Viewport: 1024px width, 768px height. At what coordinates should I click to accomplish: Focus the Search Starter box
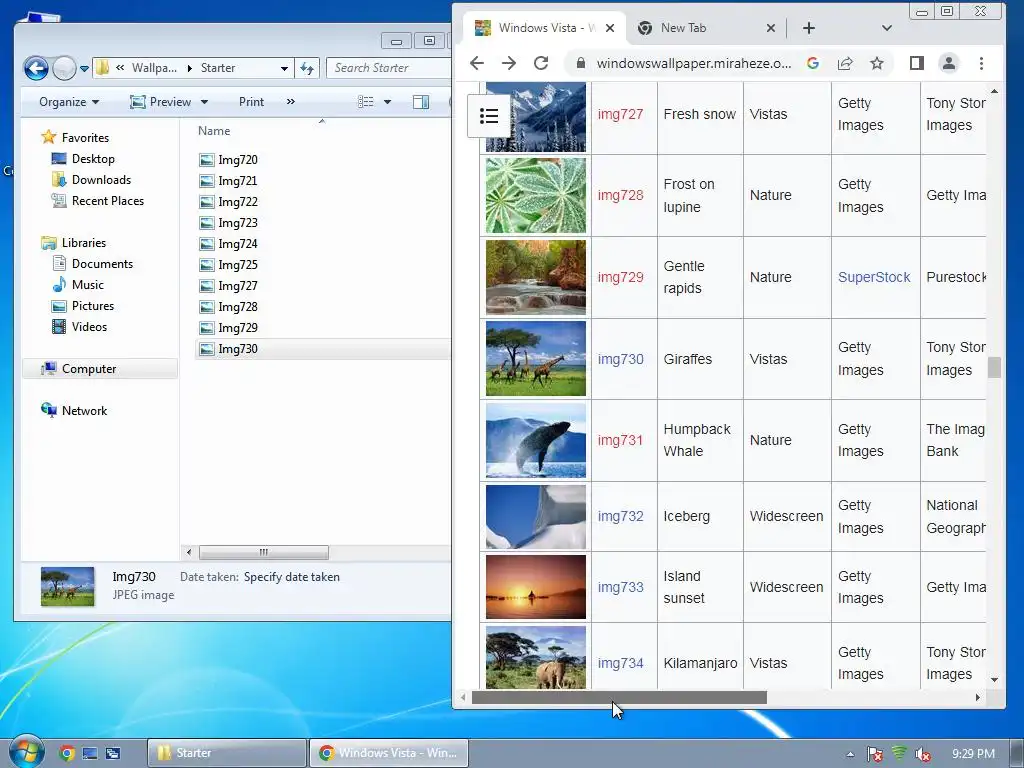coord(389,68)
